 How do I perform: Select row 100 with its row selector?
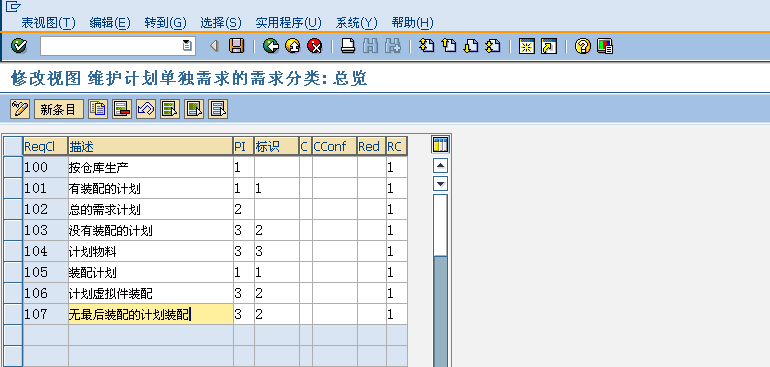pos(13,167)
